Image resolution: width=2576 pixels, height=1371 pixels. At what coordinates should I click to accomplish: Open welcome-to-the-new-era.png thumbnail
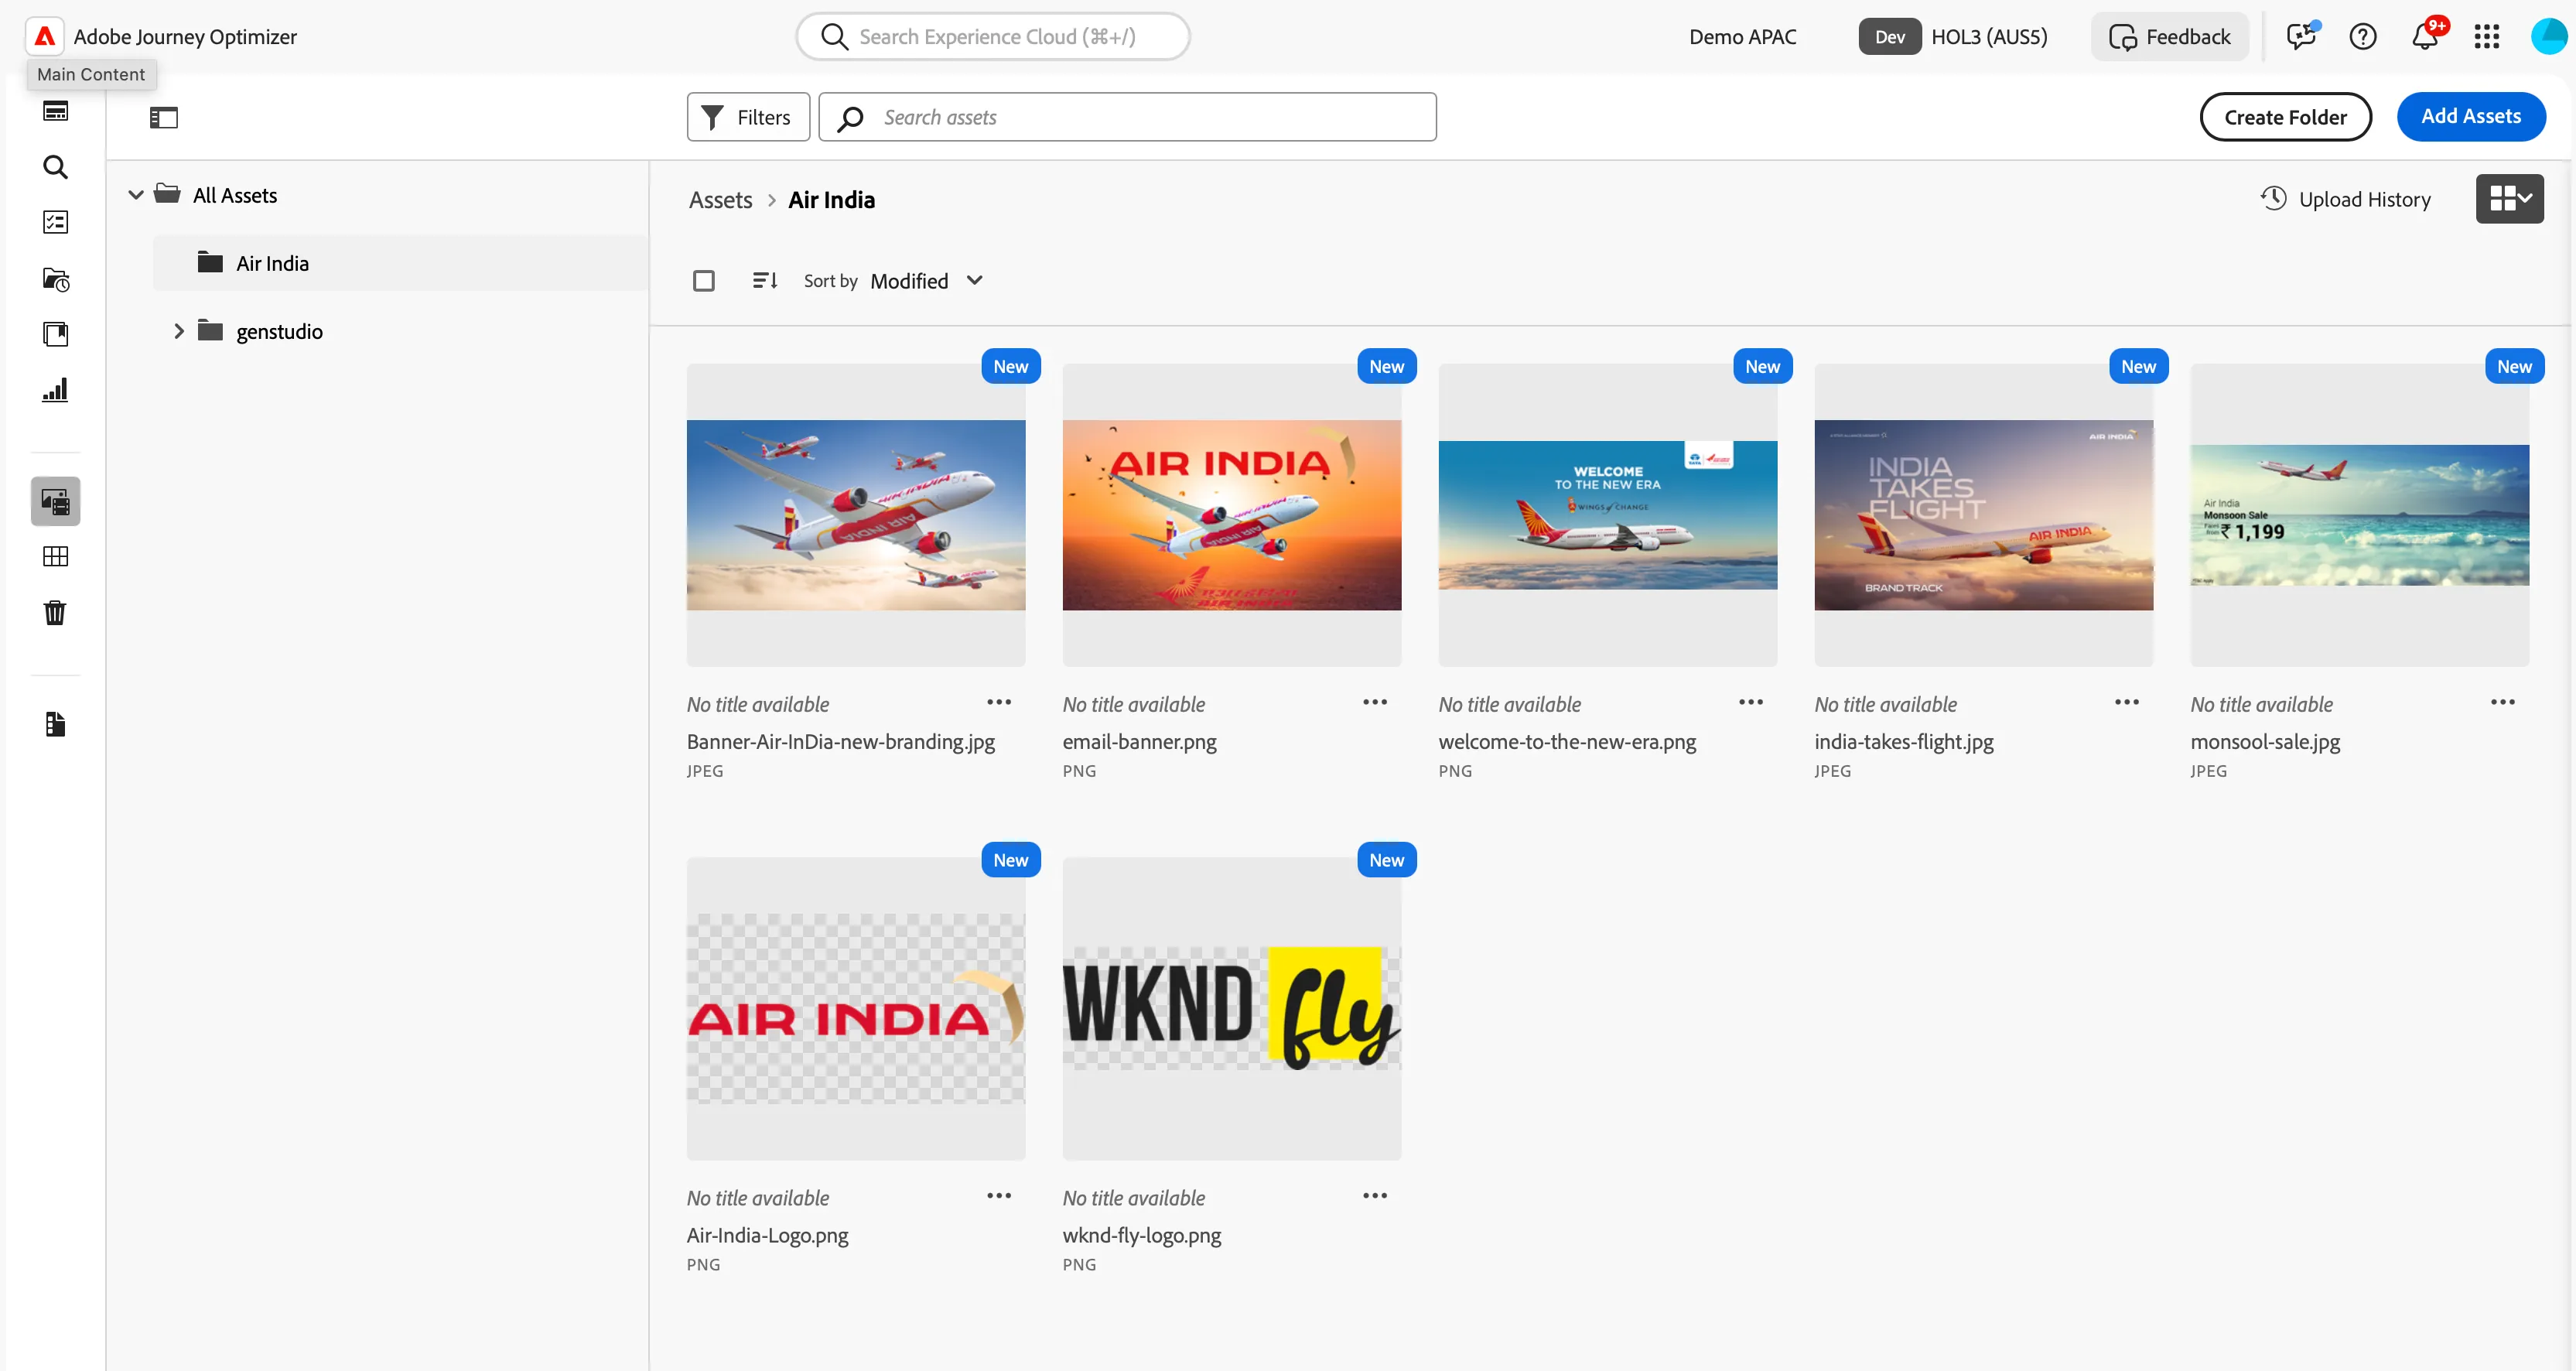coord(1608,515)
